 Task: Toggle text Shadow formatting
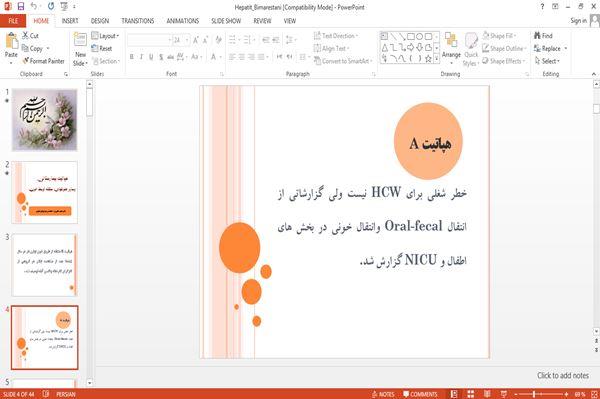coord(161,57)
